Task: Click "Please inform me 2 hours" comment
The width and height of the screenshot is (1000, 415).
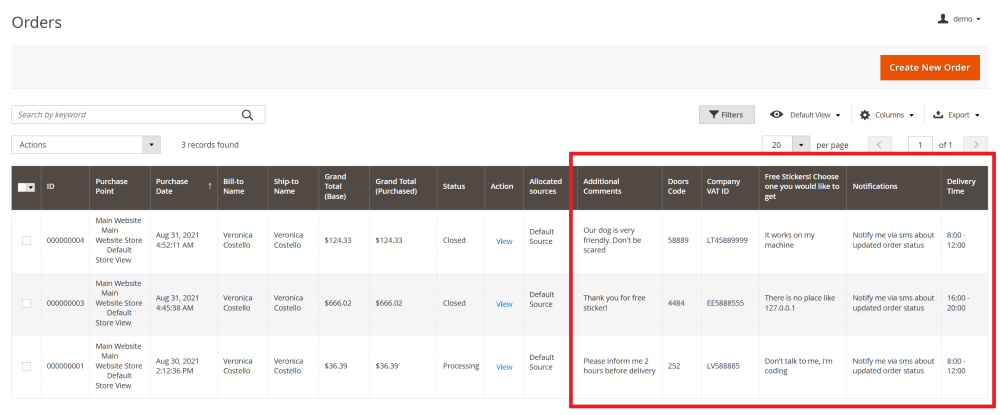Action: 619,367
